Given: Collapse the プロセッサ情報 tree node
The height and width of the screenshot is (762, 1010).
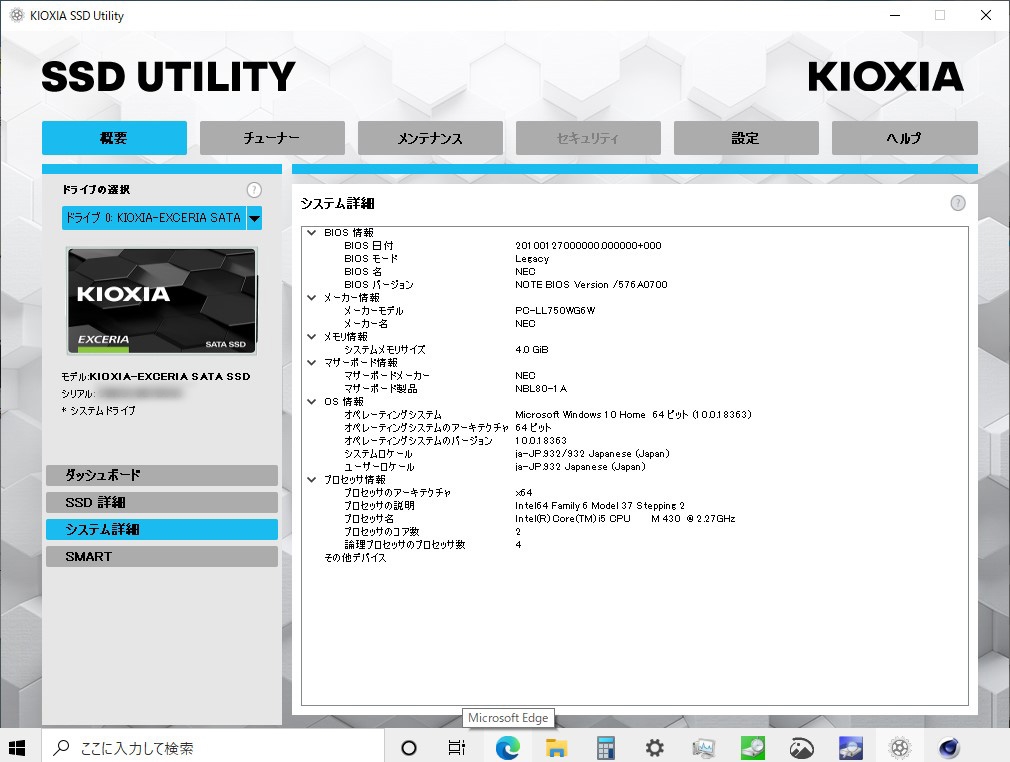Looking at the screenshot, I should [x=312, y=480].
